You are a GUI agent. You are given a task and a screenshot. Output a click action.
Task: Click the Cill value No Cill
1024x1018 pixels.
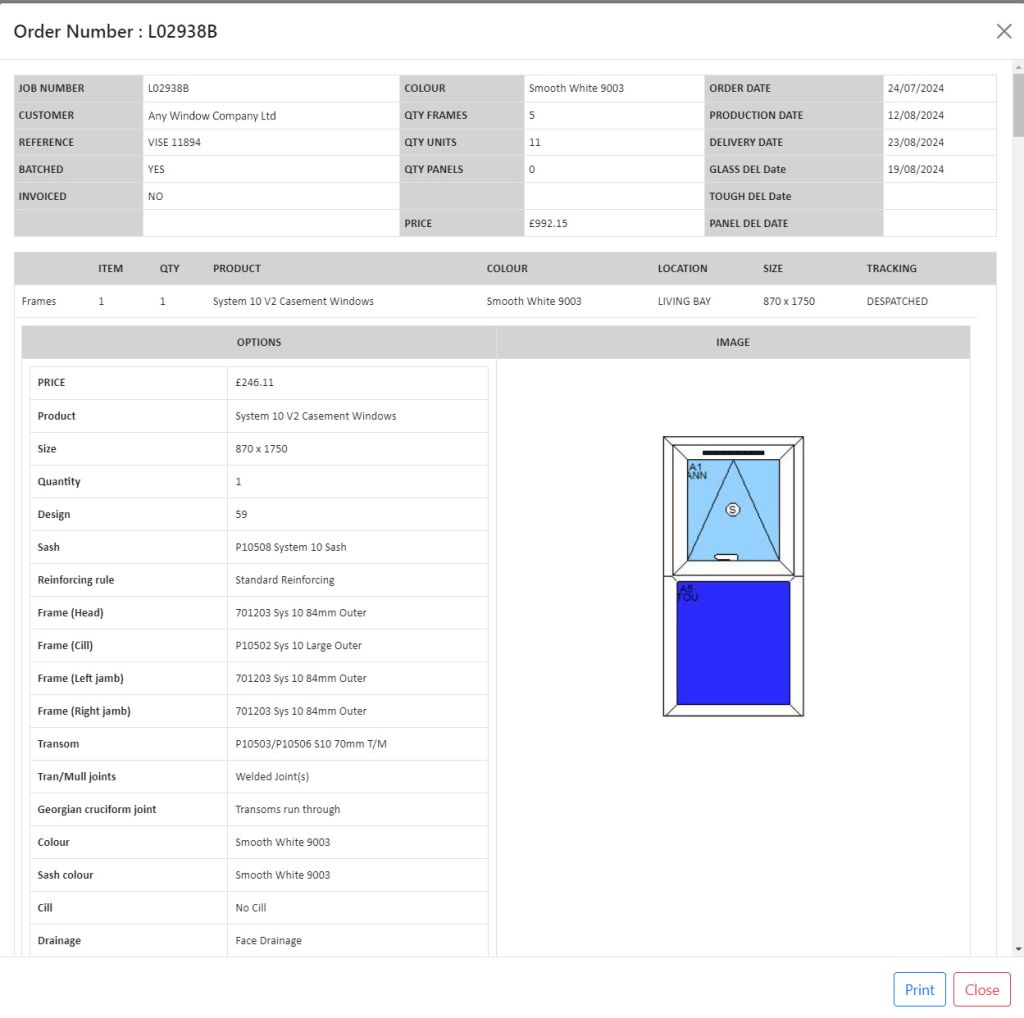tap(250, 908)
